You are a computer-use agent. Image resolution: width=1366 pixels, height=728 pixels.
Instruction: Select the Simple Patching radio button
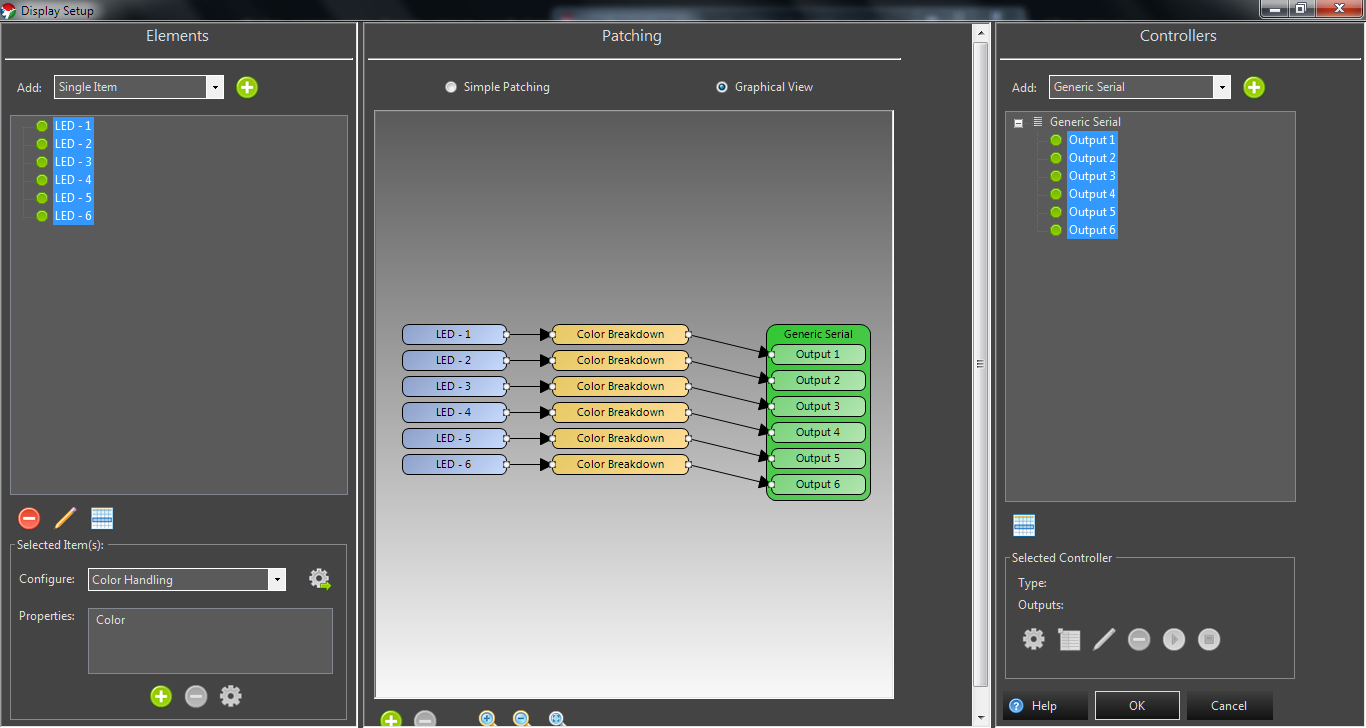coord(451,87)
